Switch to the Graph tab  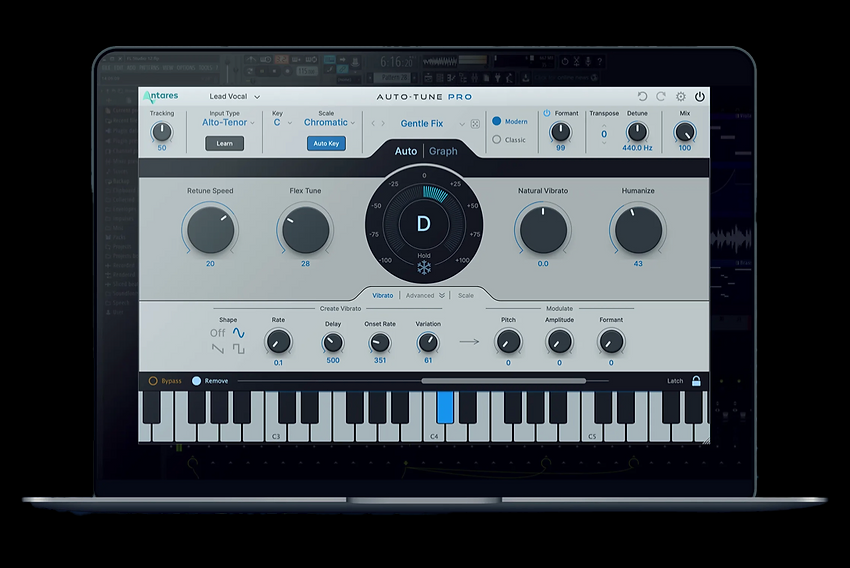coord(443,151)
